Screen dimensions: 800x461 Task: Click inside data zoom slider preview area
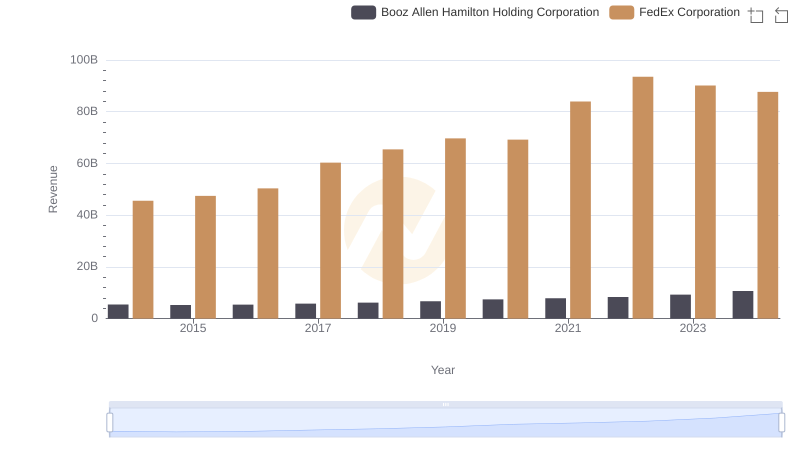coord(445,423)
